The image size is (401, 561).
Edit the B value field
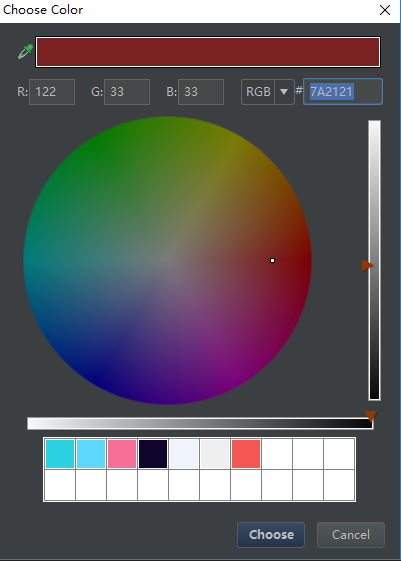click(201, 92)
